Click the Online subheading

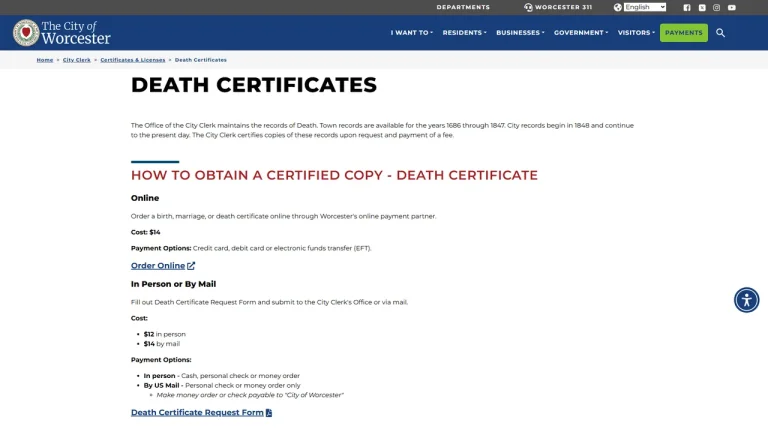click(145, 198)
